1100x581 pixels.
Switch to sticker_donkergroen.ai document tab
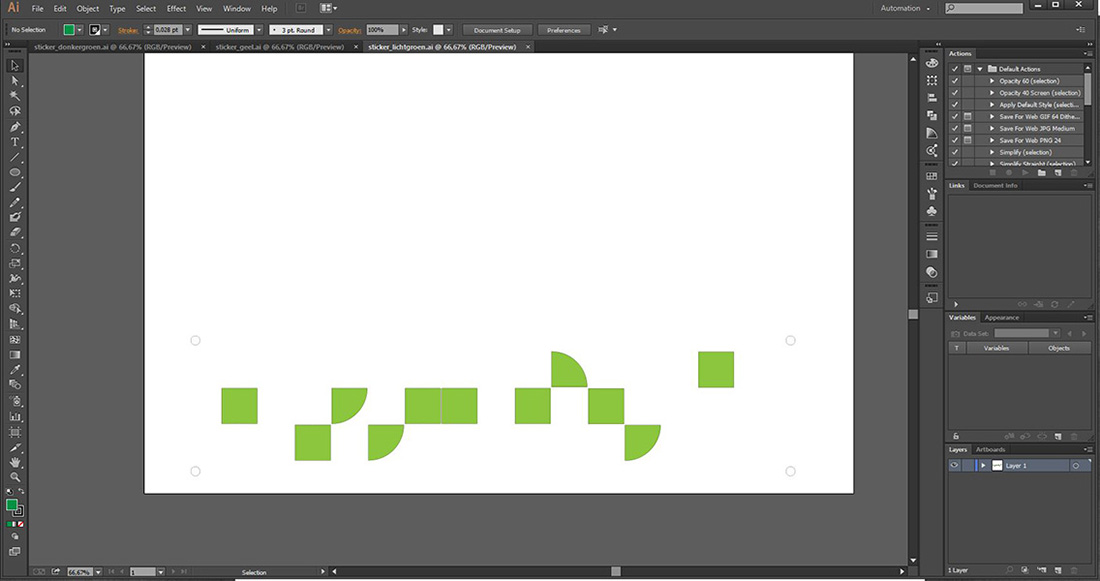pyautogui.click(x=113, y=47)
